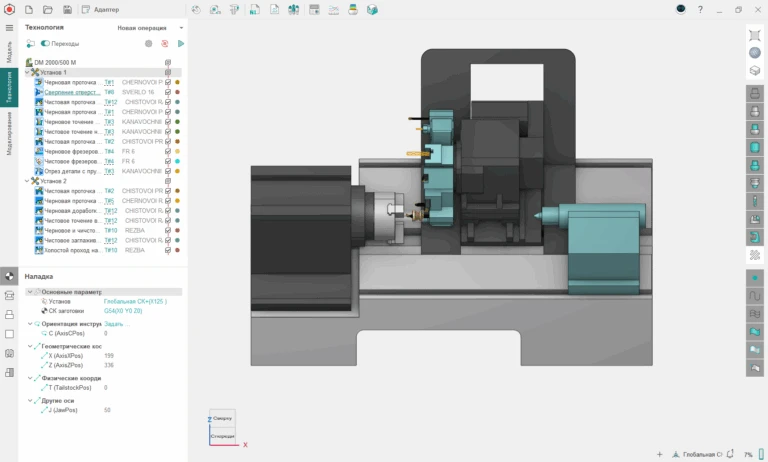Open the folder icon in top toolbar
Screen dimensions: 768x462
[x=48, y=9]
